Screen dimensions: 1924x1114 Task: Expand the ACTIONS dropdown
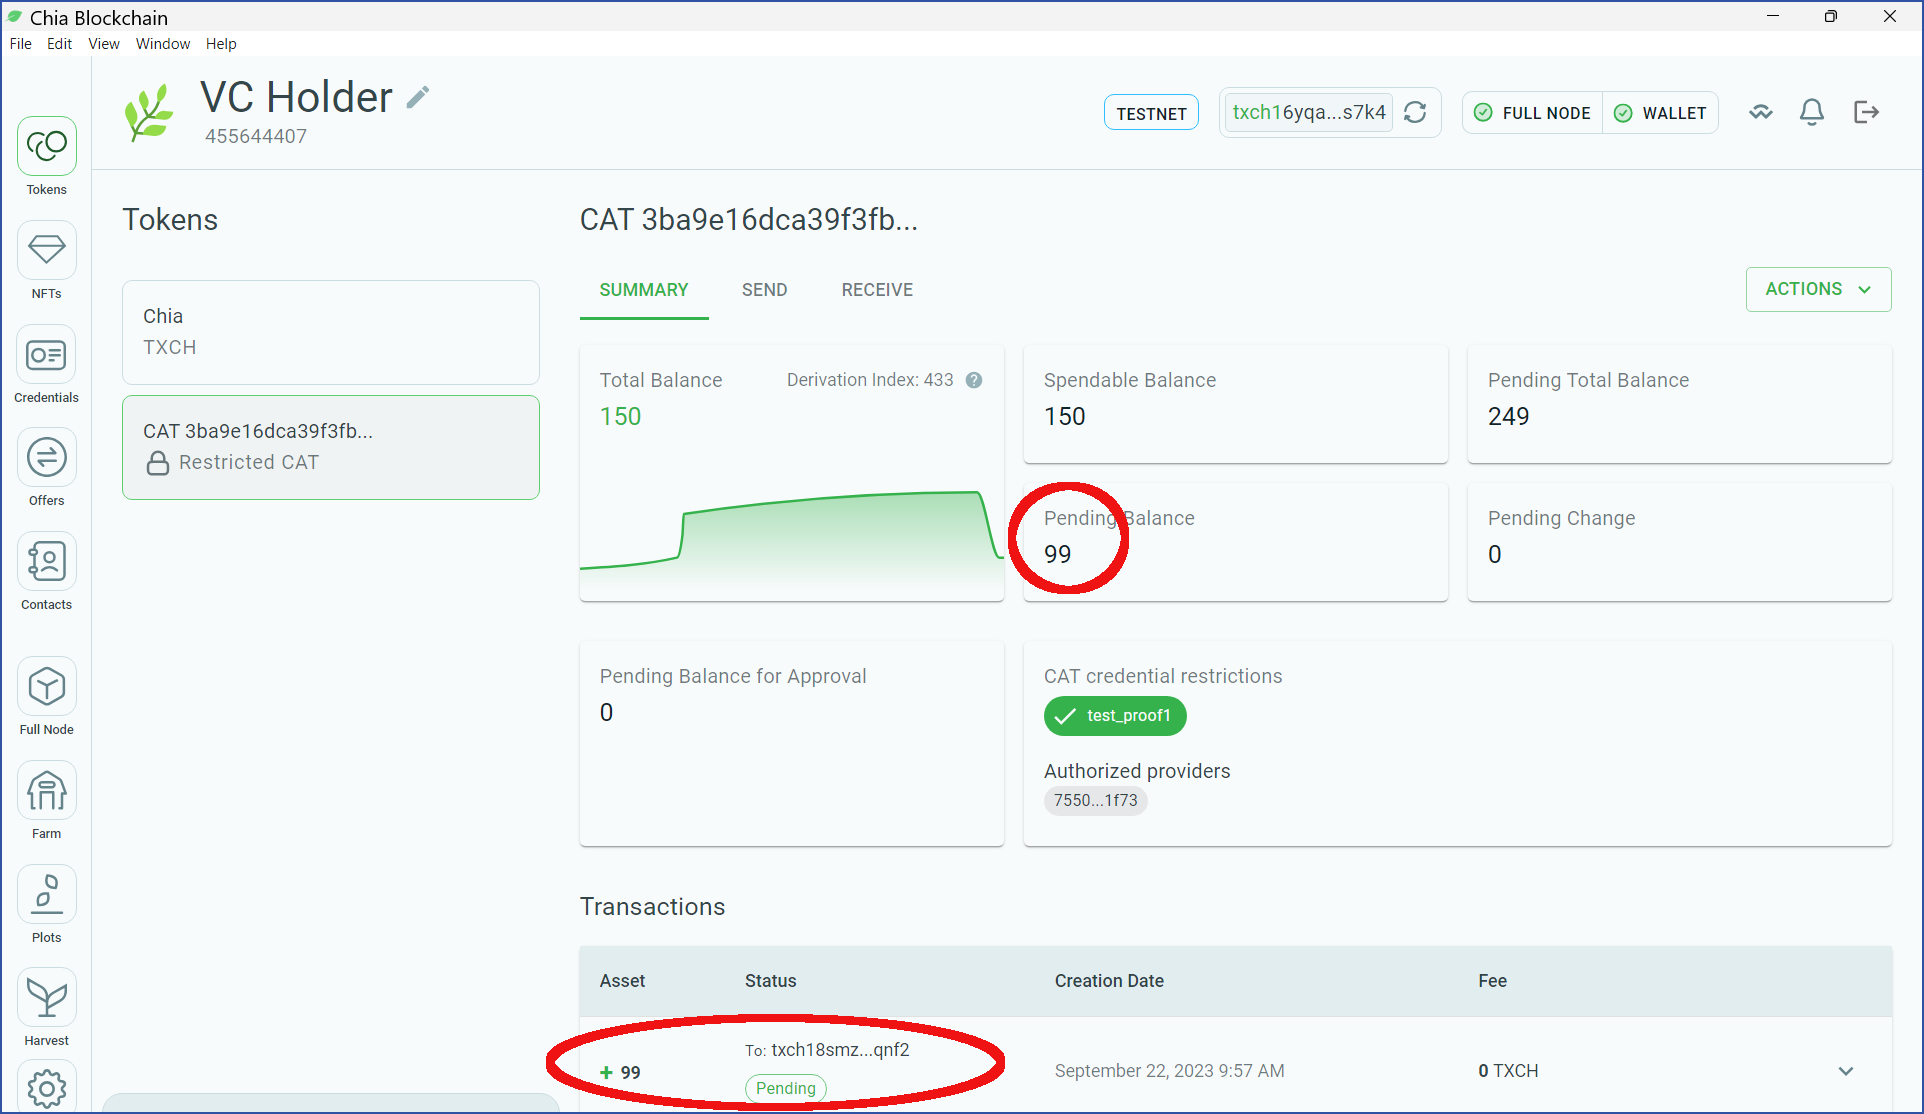tap(1818, 289)
